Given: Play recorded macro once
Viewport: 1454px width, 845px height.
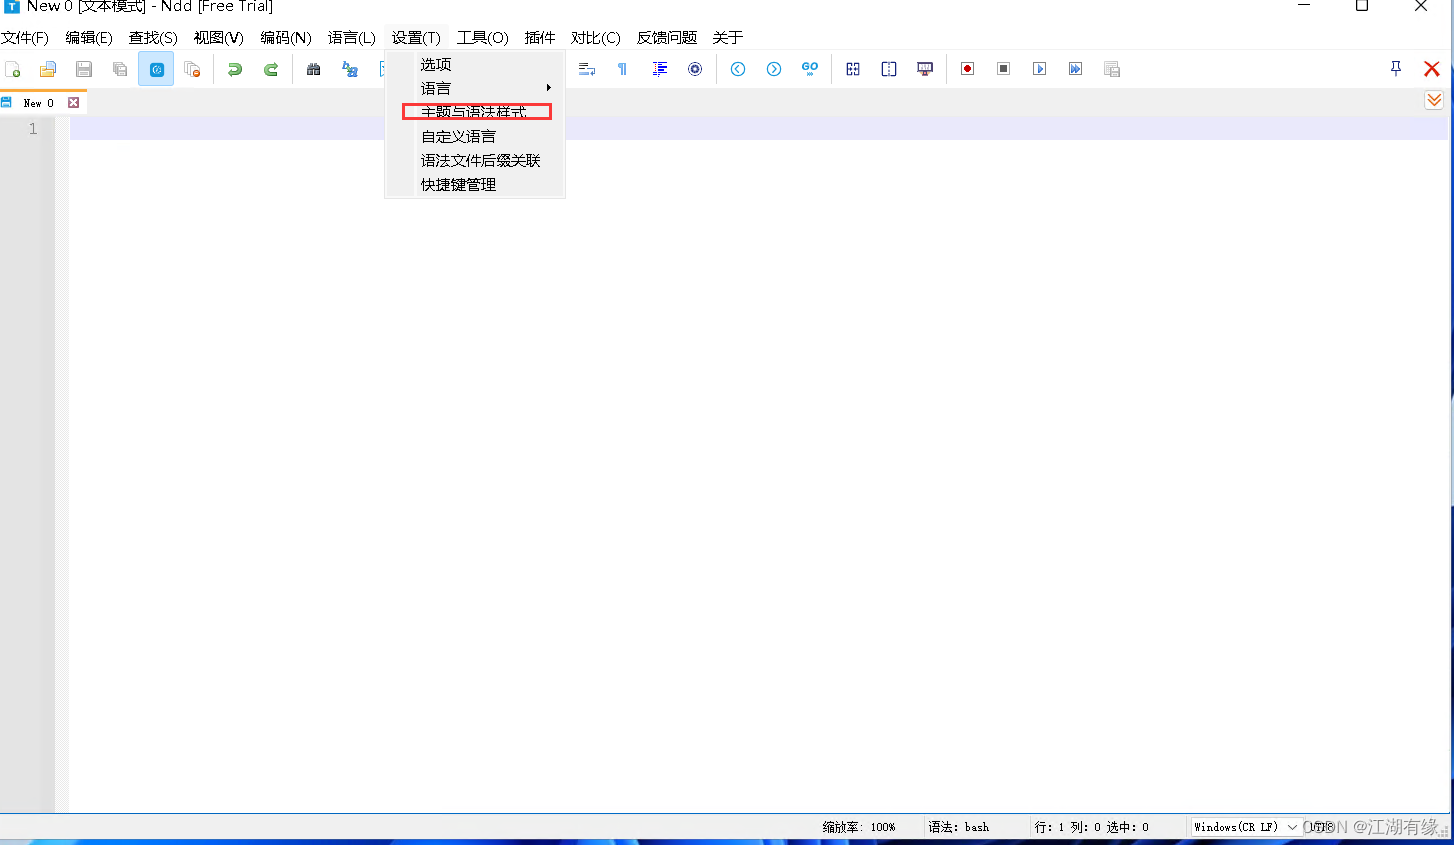Looking at the screenshot, I should pyautogui.click(x=1039, y=69).
